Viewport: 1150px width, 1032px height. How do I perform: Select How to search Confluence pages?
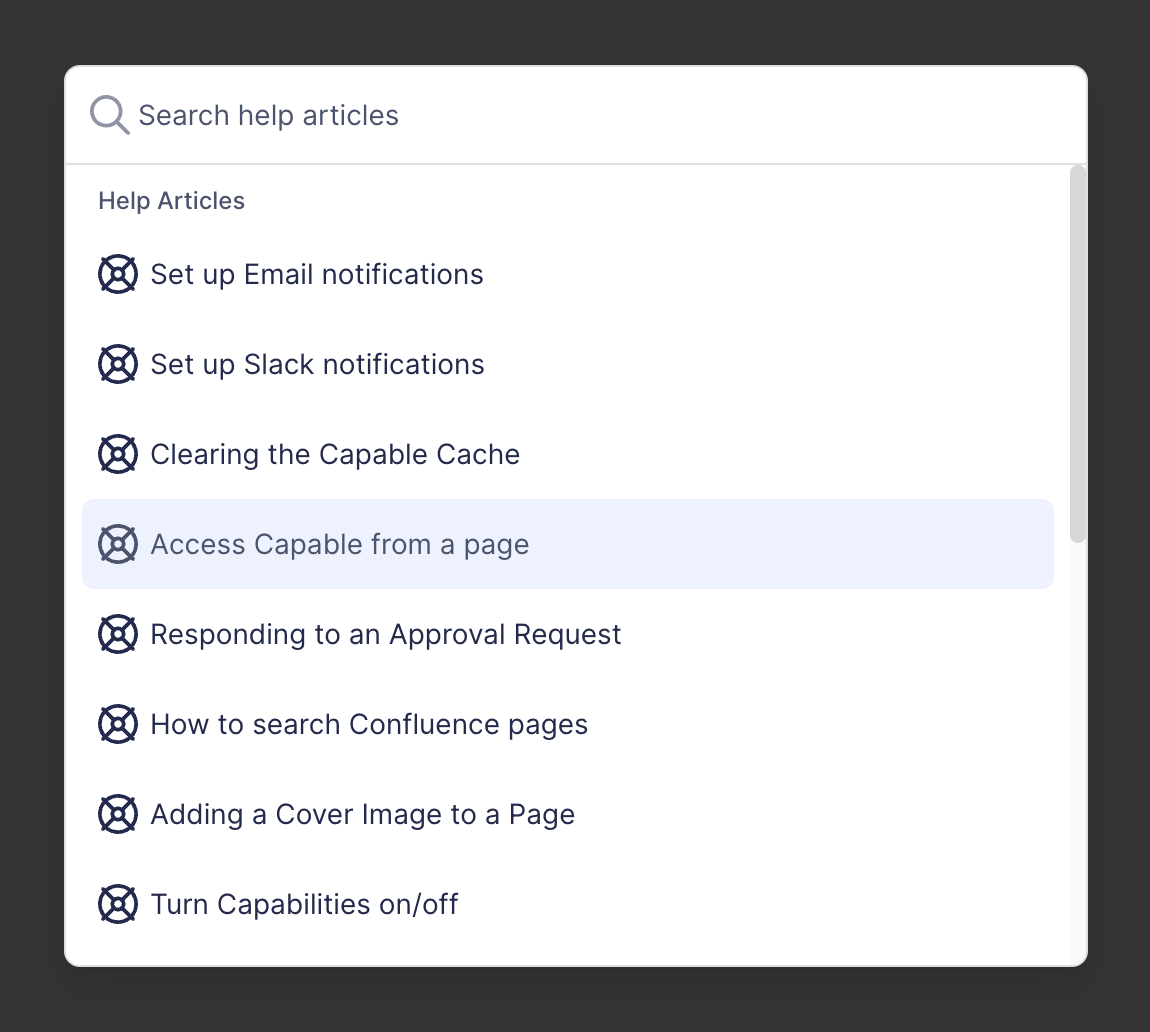(x=369, y=724)
